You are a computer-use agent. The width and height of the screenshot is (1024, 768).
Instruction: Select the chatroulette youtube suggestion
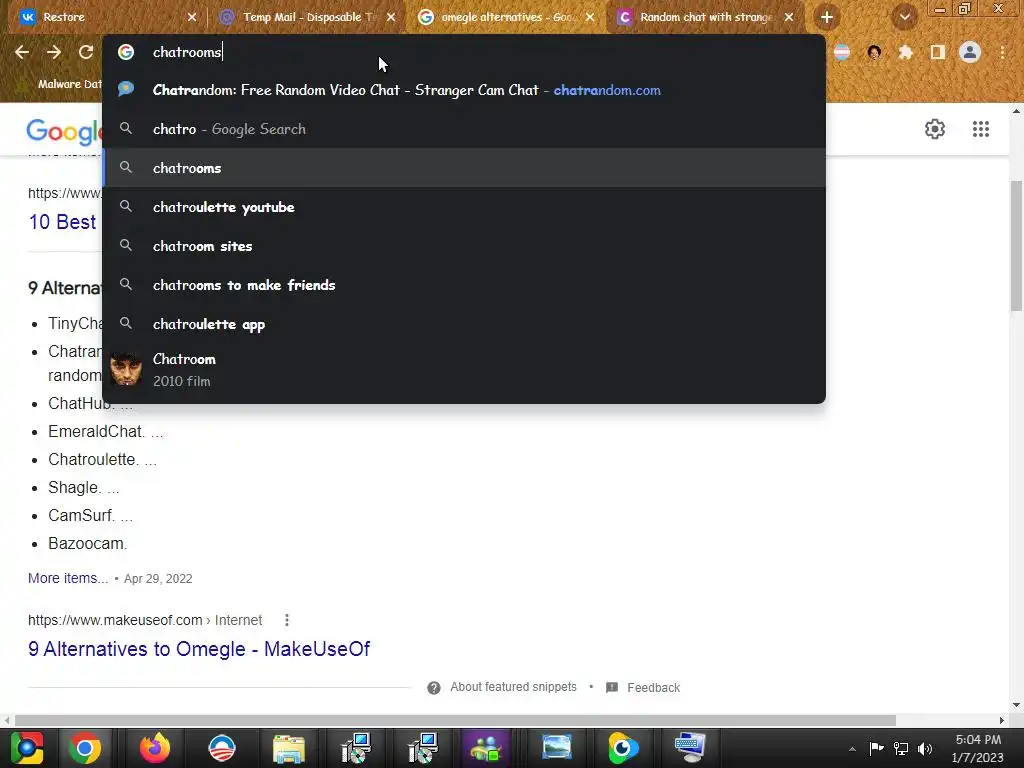pyautogui.click(x=464, y=207)
